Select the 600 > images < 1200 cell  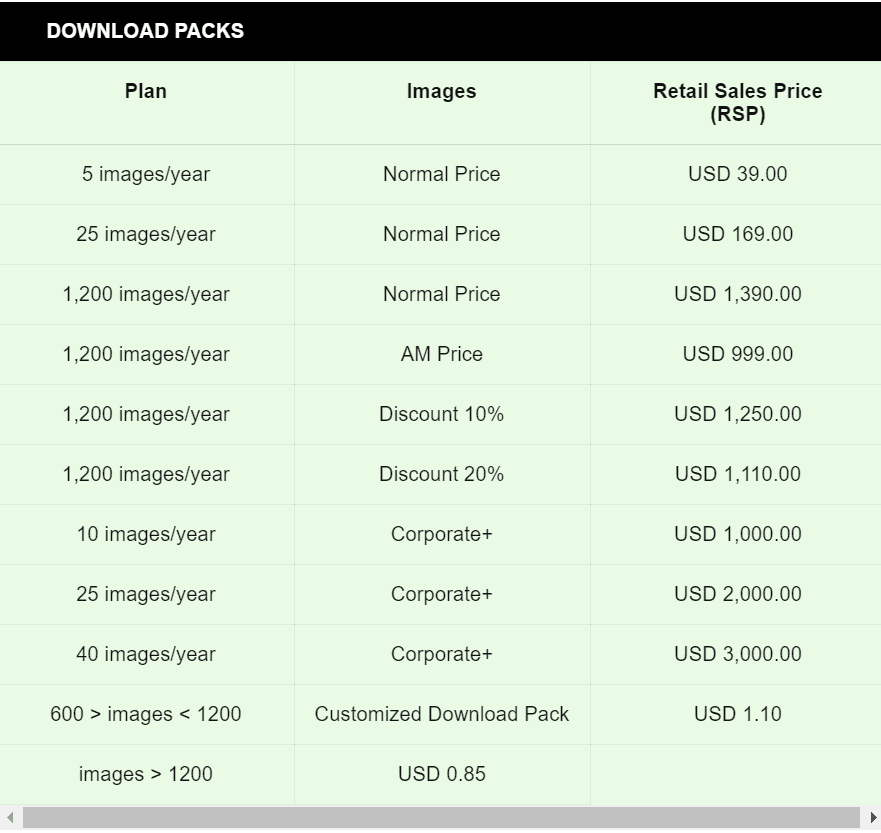point(146,714)
